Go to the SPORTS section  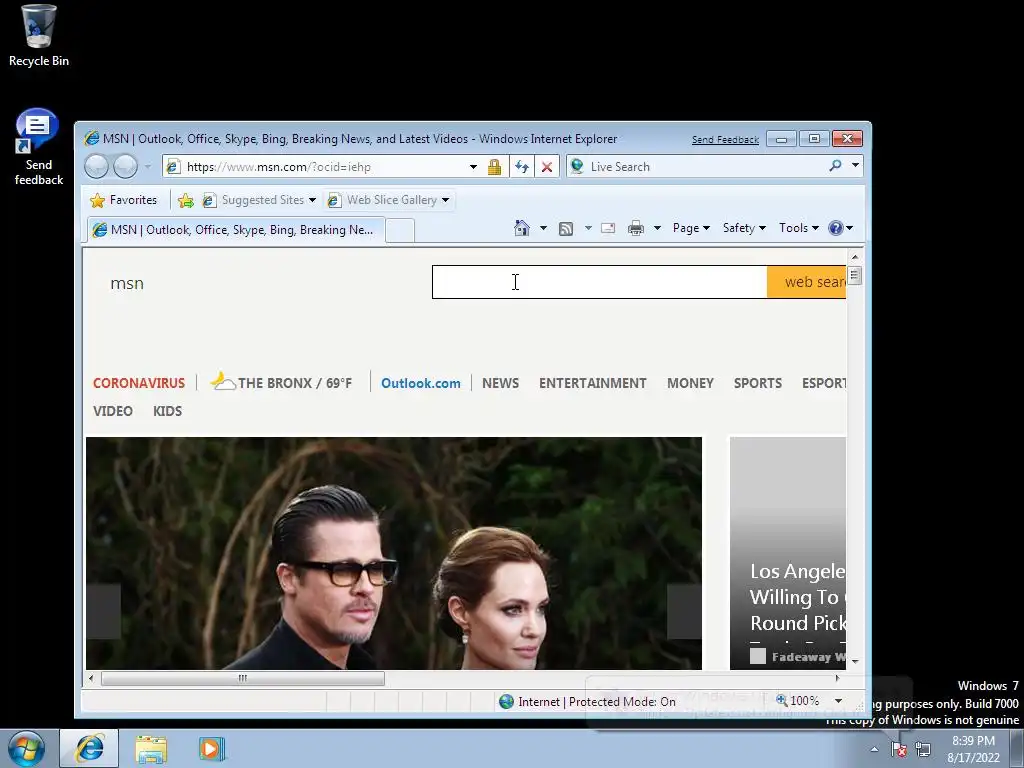[x=758, y=383]
